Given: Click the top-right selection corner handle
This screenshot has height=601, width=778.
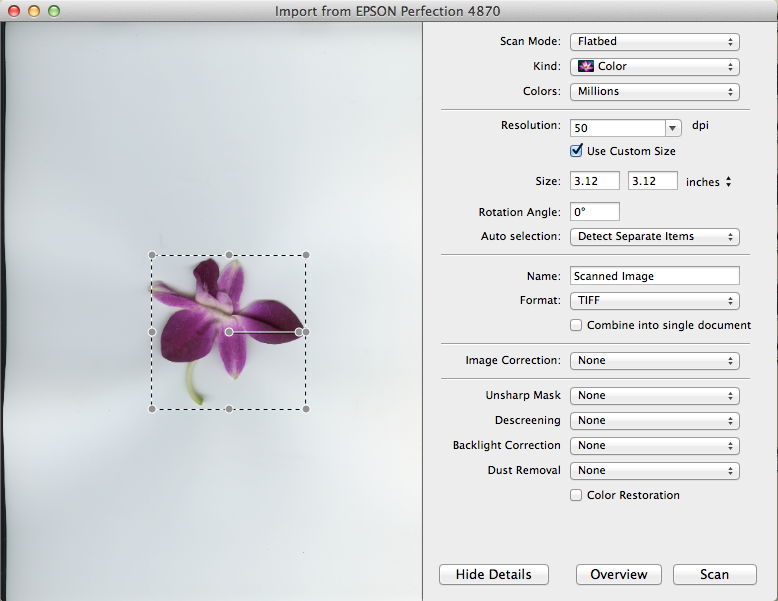Looking at the screenshot, I should click(x=306, y=255).
